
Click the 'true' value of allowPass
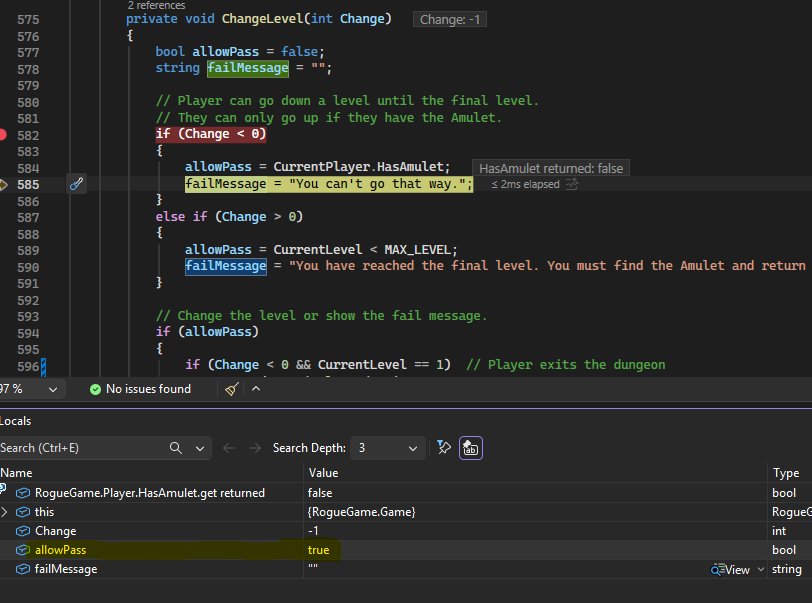318,550
